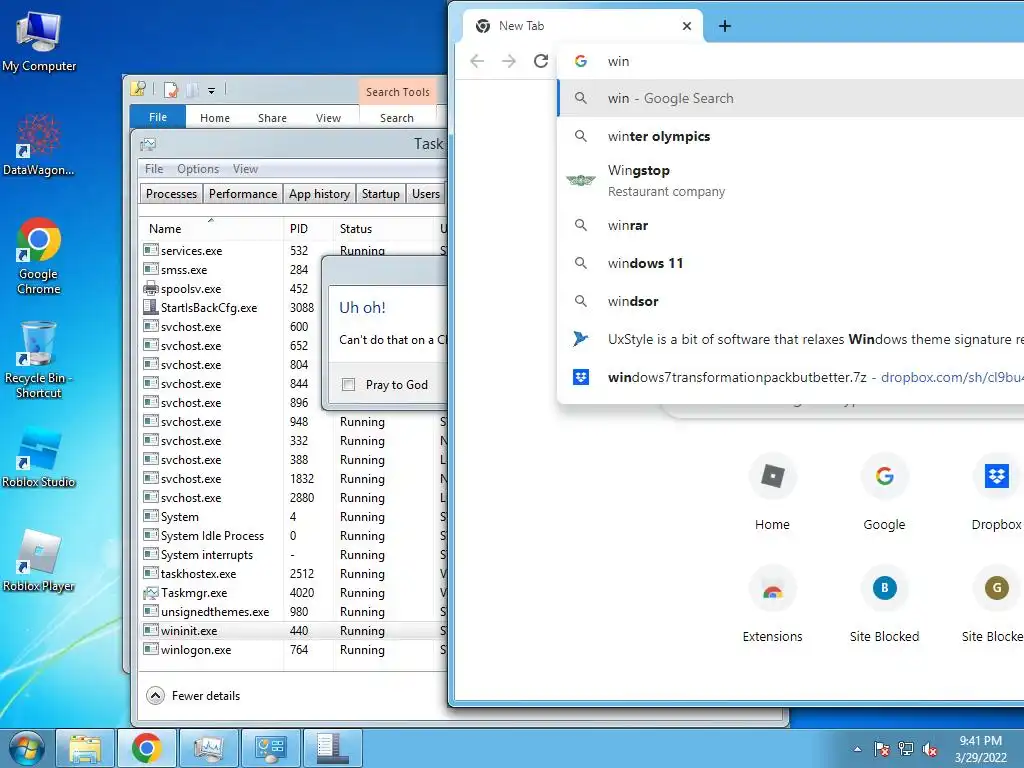Open the Site Blocked tile with B icon

pyautogui.click(x=884, y=604)
